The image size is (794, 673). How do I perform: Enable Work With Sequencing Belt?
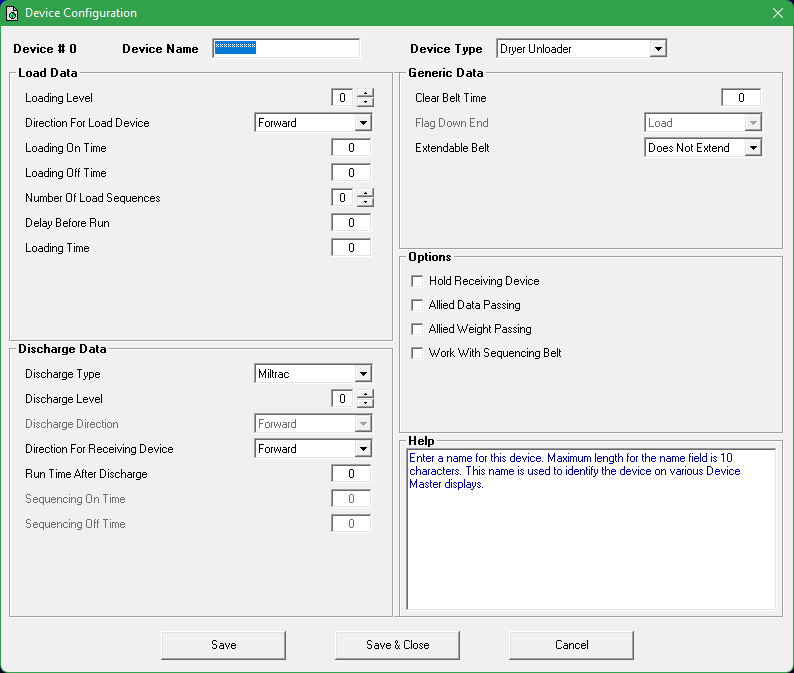[417, 353]
